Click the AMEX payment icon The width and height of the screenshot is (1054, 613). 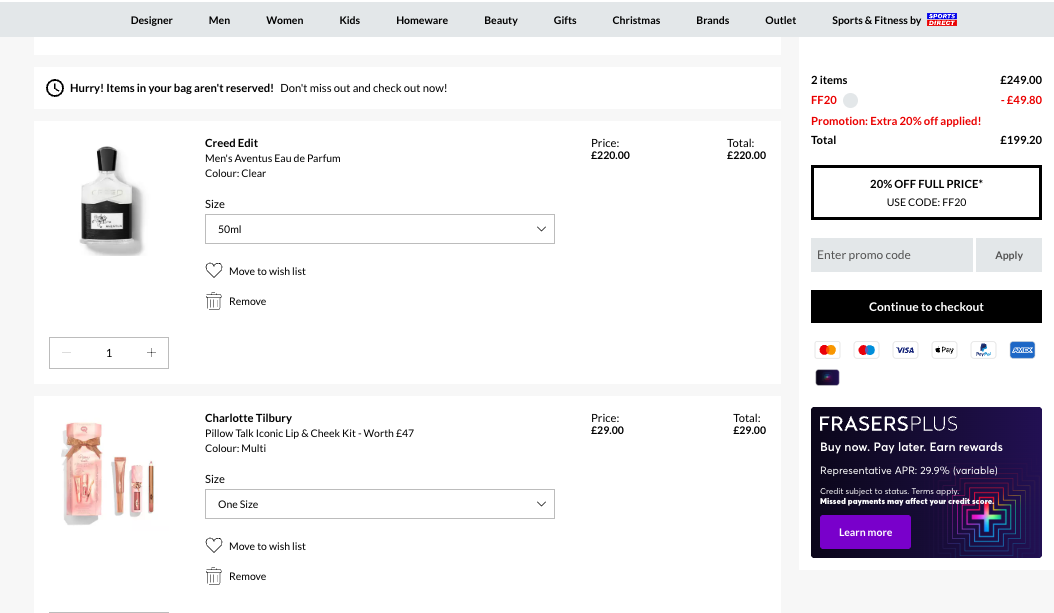(x=1021, y=349)
